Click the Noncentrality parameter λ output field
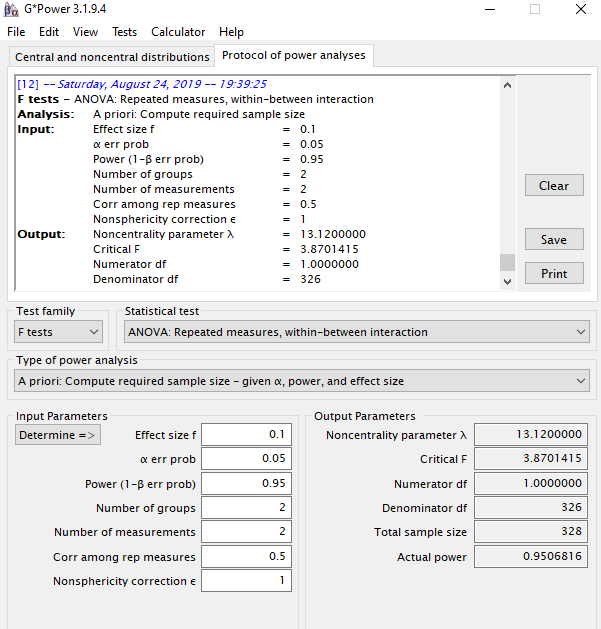This screenshot has height=629, width=601. (x=531, y=434)
